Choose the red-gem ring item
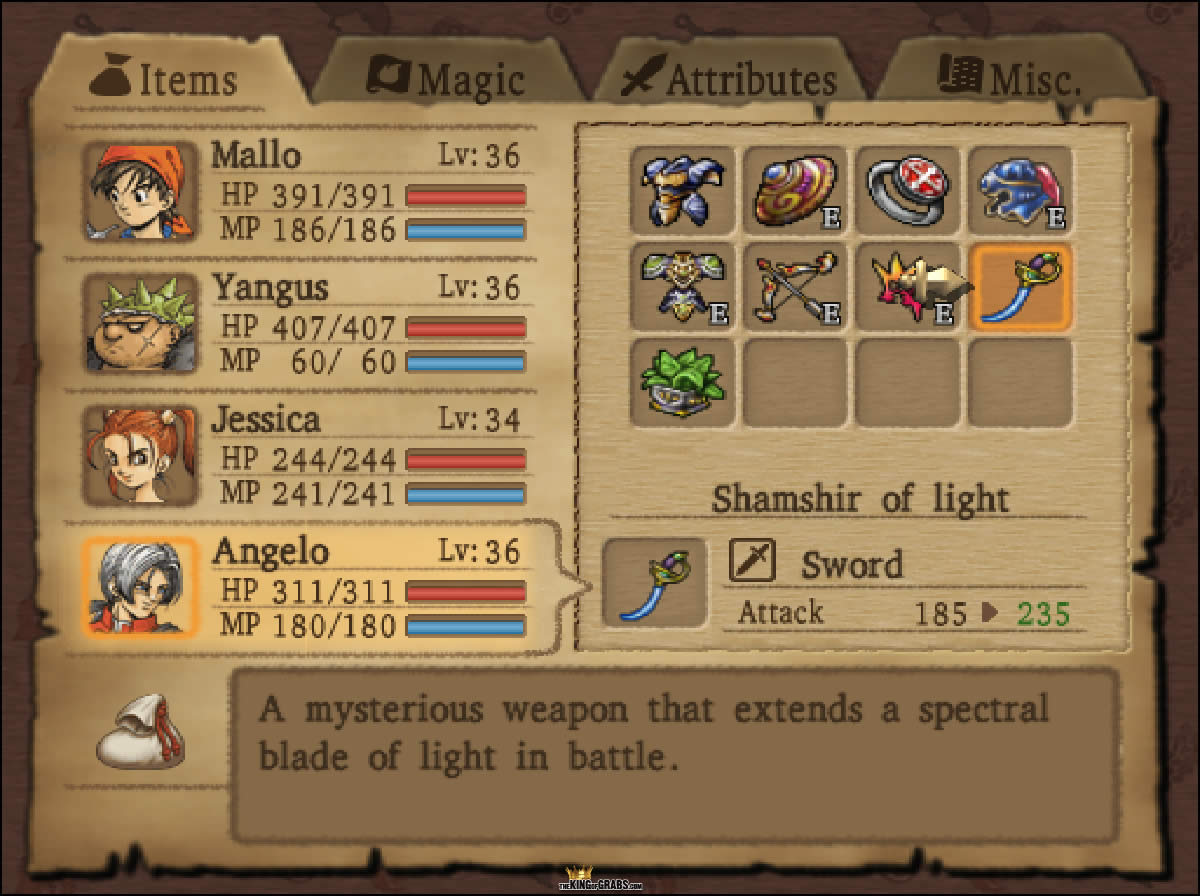The width and height of the screenshot is (1200, 896). 907,190
